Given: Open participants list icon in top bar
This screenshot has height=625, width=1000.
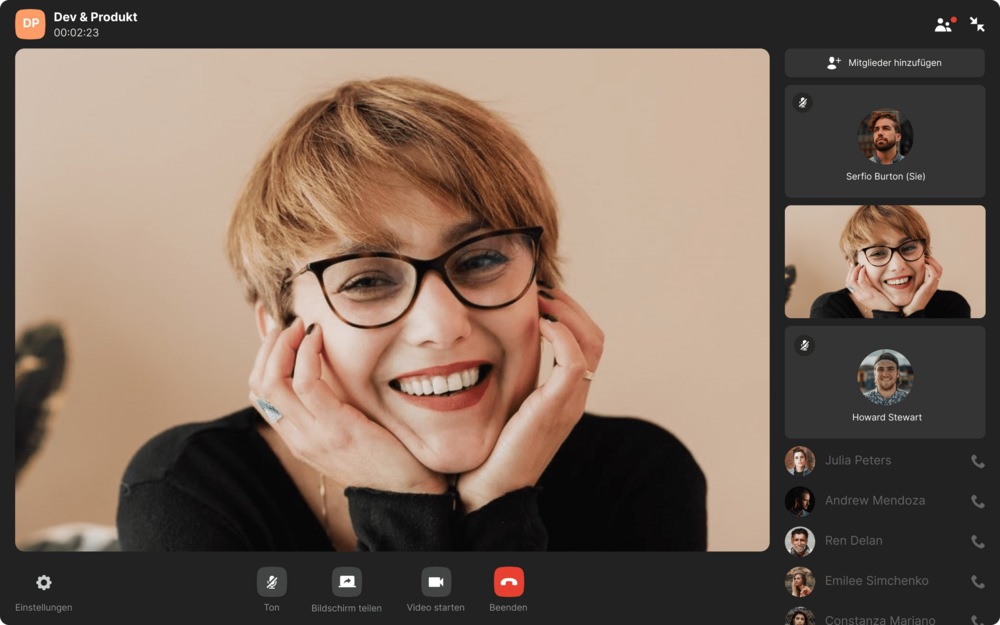Looking at the screenshot, I should 943,25.
